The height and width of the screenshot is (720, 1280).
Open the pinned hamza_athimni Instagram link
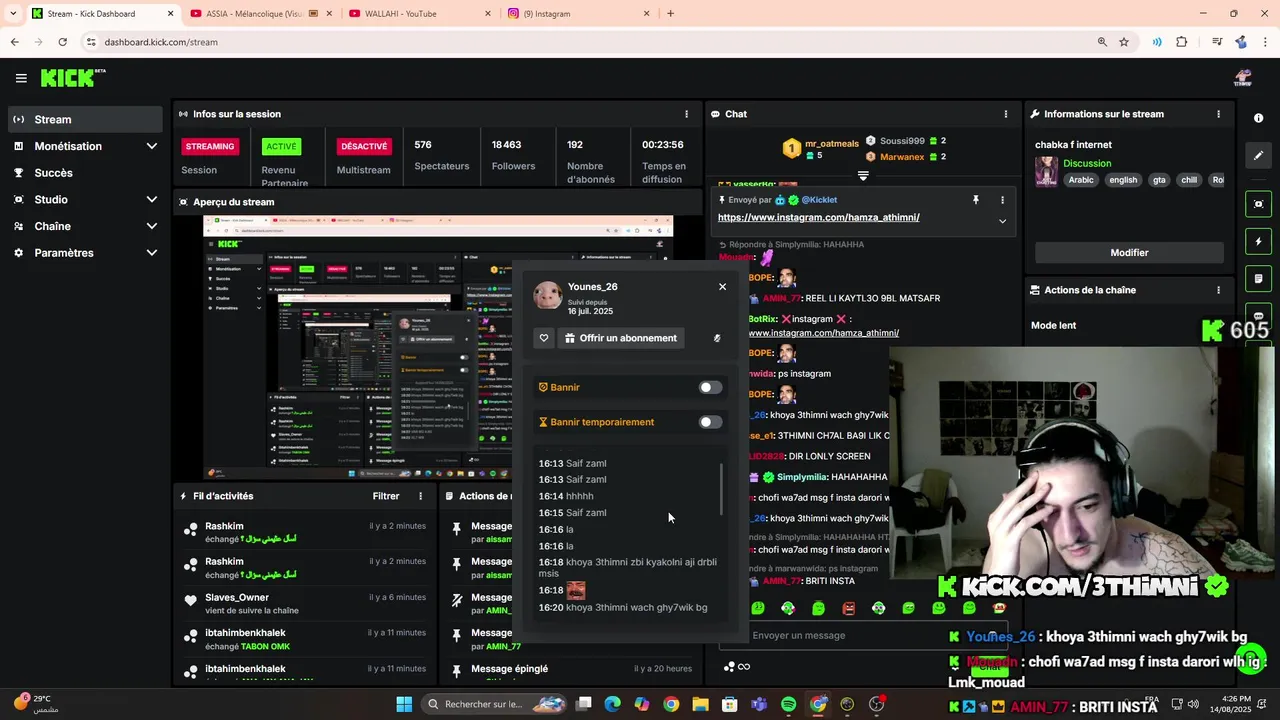[x=818, y=217]
